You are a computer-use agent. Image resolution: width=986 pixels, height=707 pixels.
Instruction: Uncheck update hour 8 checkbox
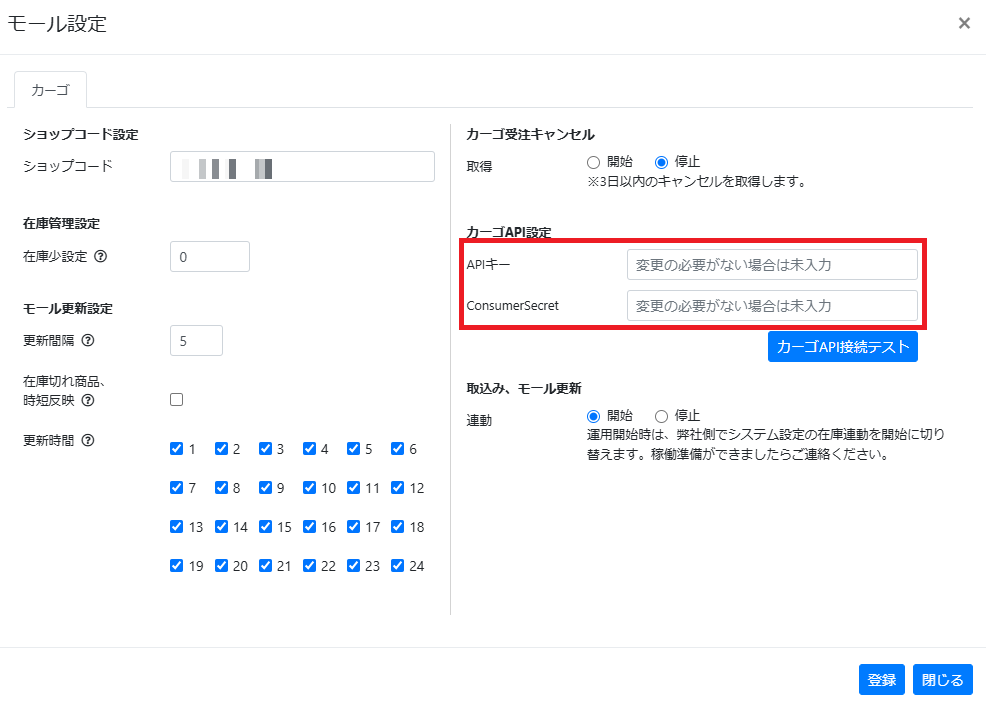(x=221, y=487)
